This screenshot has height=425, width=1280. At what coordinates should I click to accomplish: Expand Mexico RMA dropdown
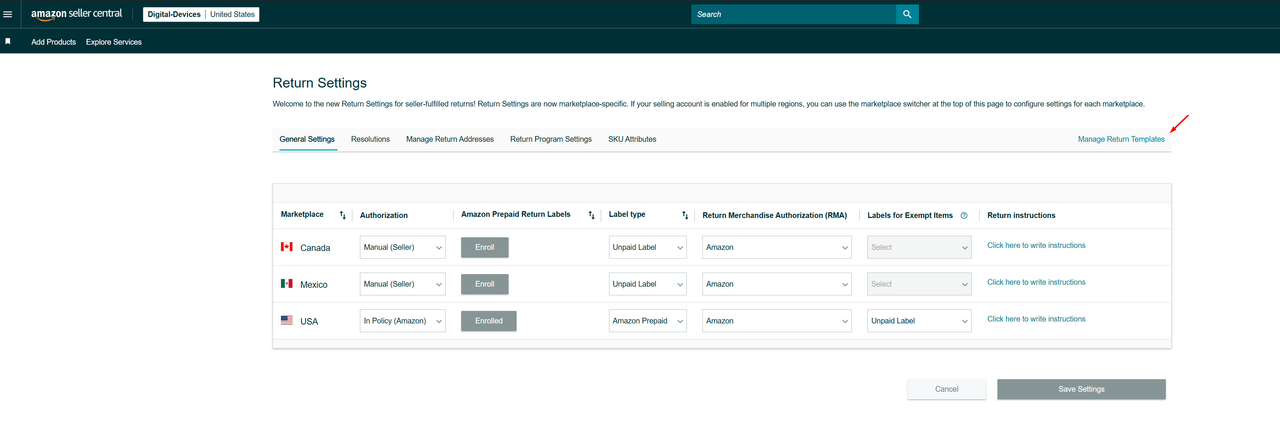(776, 284)
